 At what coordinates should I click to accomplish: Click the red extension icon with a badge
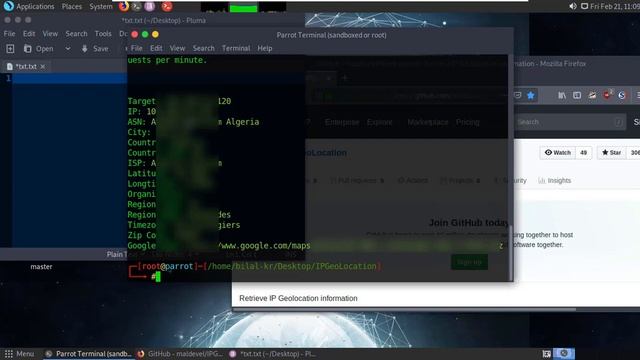tap(607, 95)
